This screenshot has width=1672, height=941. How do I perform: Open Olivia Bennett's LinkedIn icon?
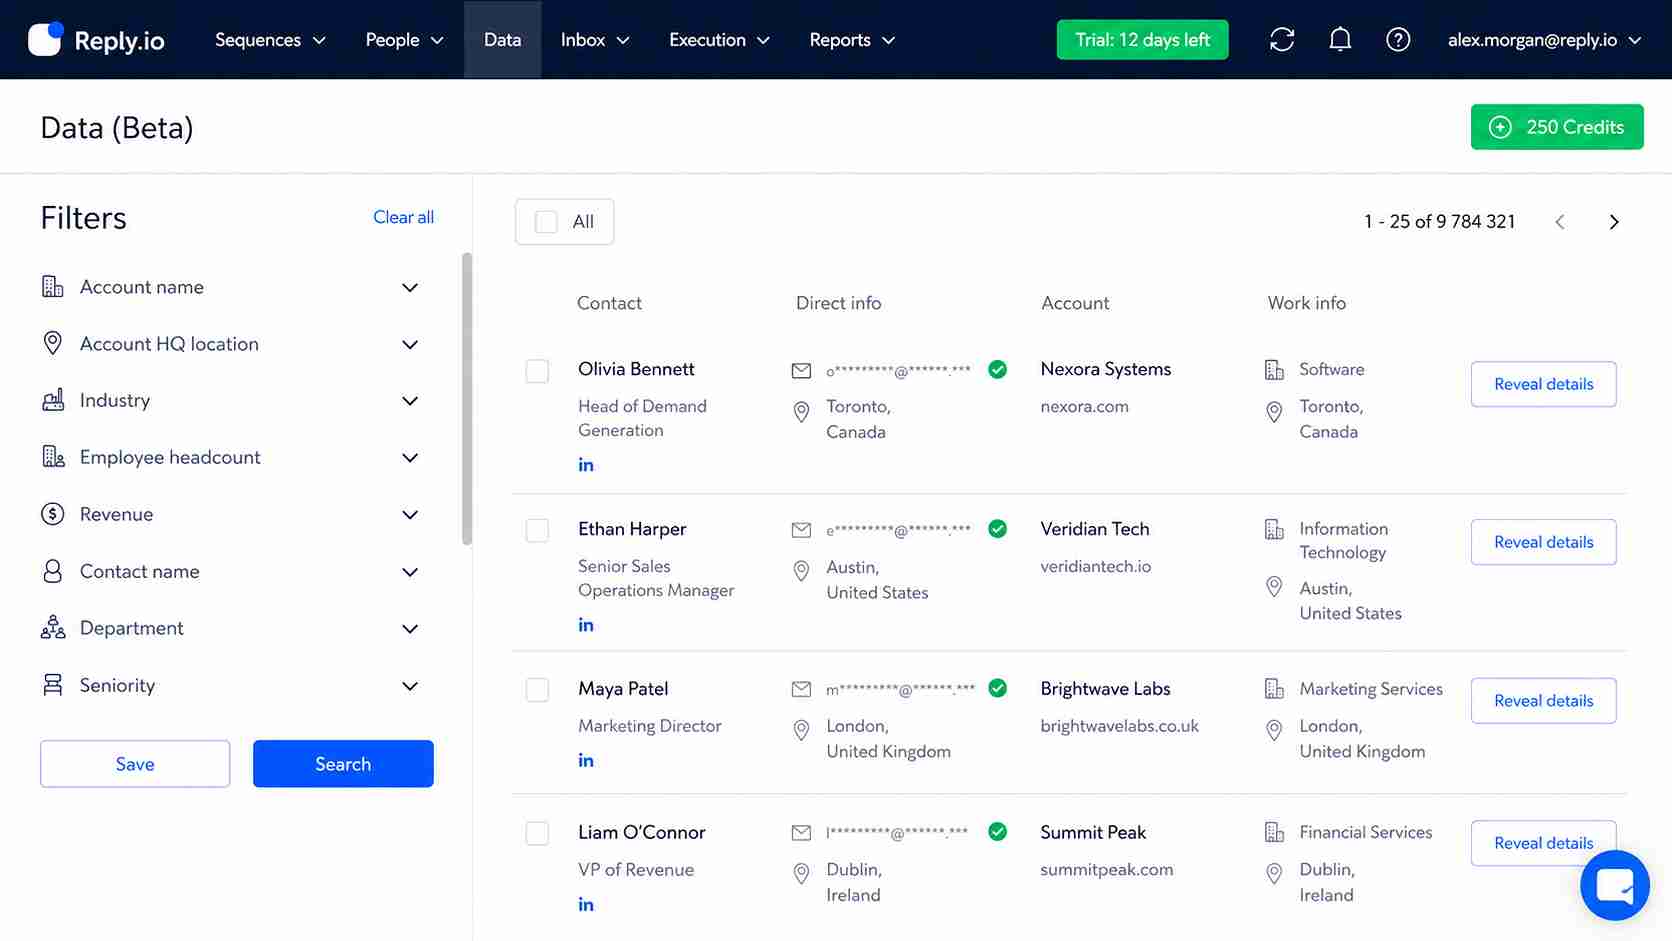click(586, 465)
